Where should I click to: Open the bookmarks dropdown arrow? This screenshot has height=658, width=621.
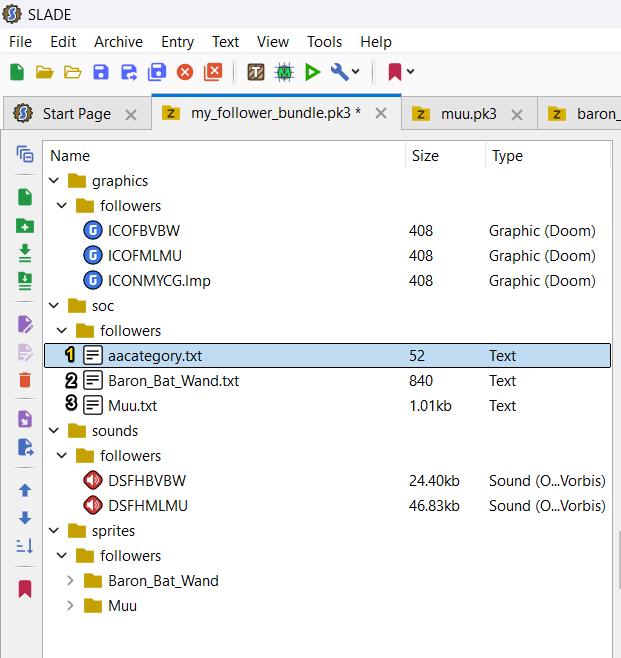(411, 72)
